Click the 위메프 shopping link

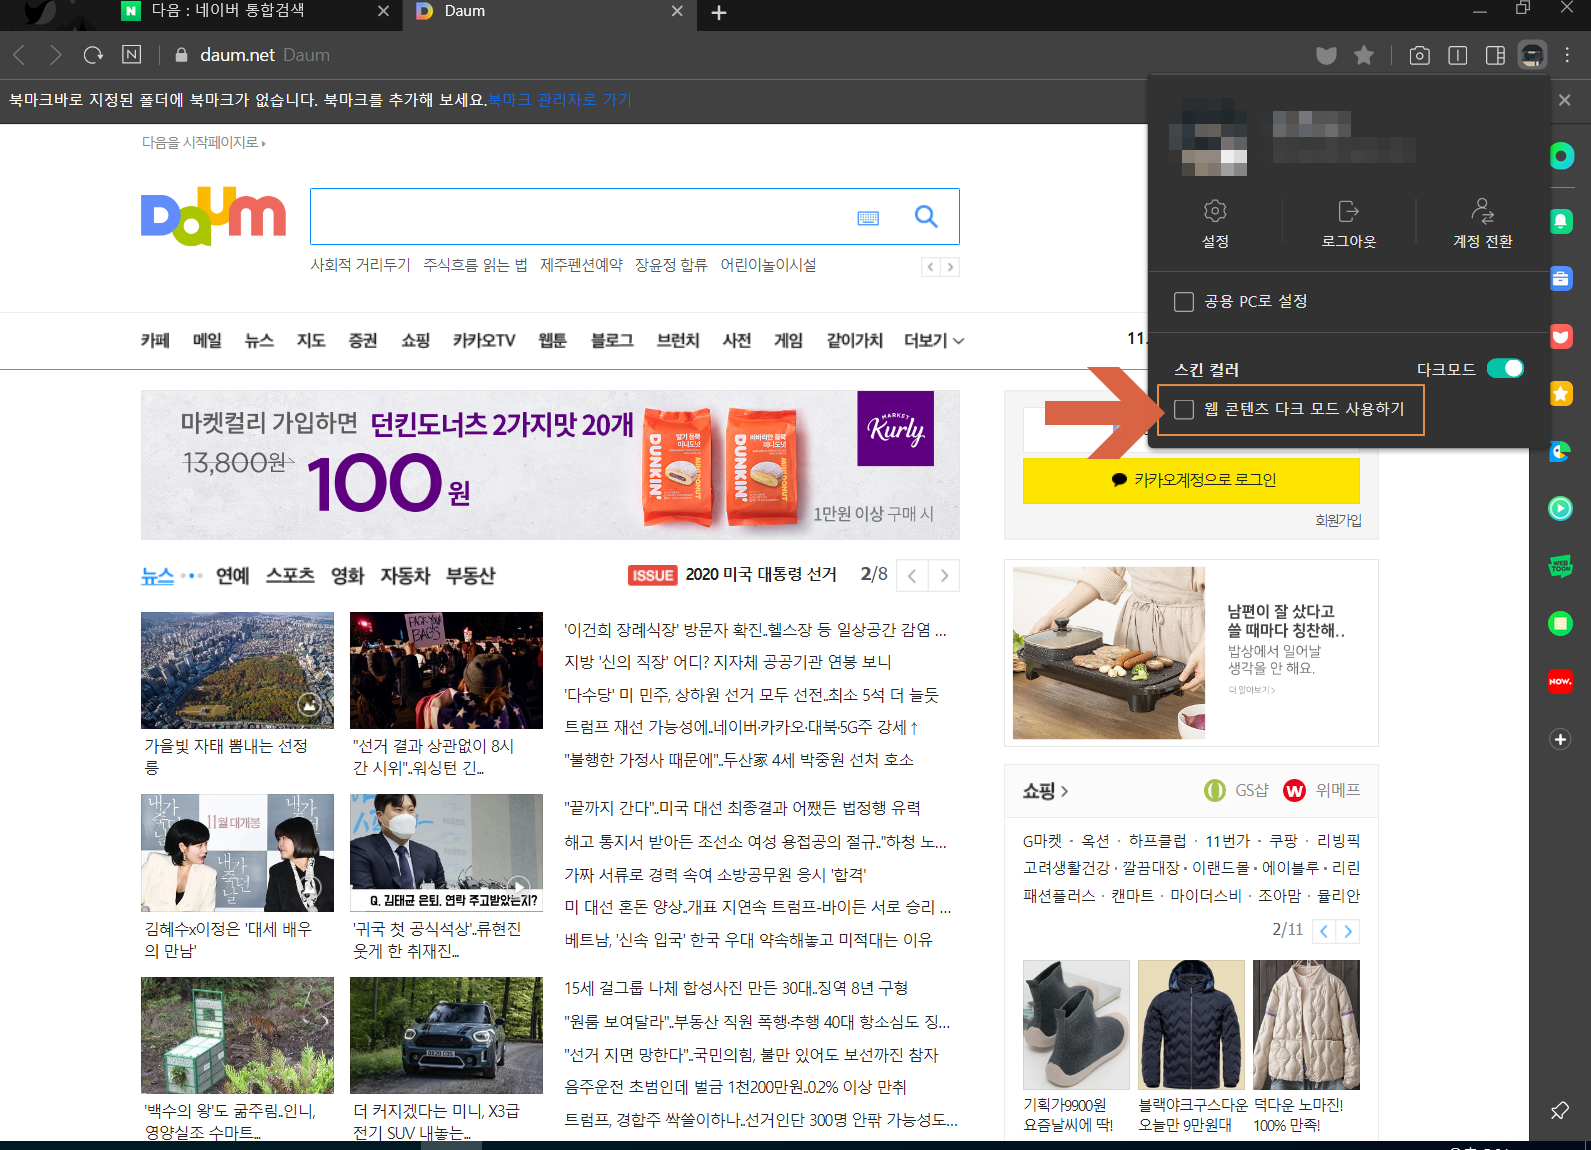pos(1322,790)
